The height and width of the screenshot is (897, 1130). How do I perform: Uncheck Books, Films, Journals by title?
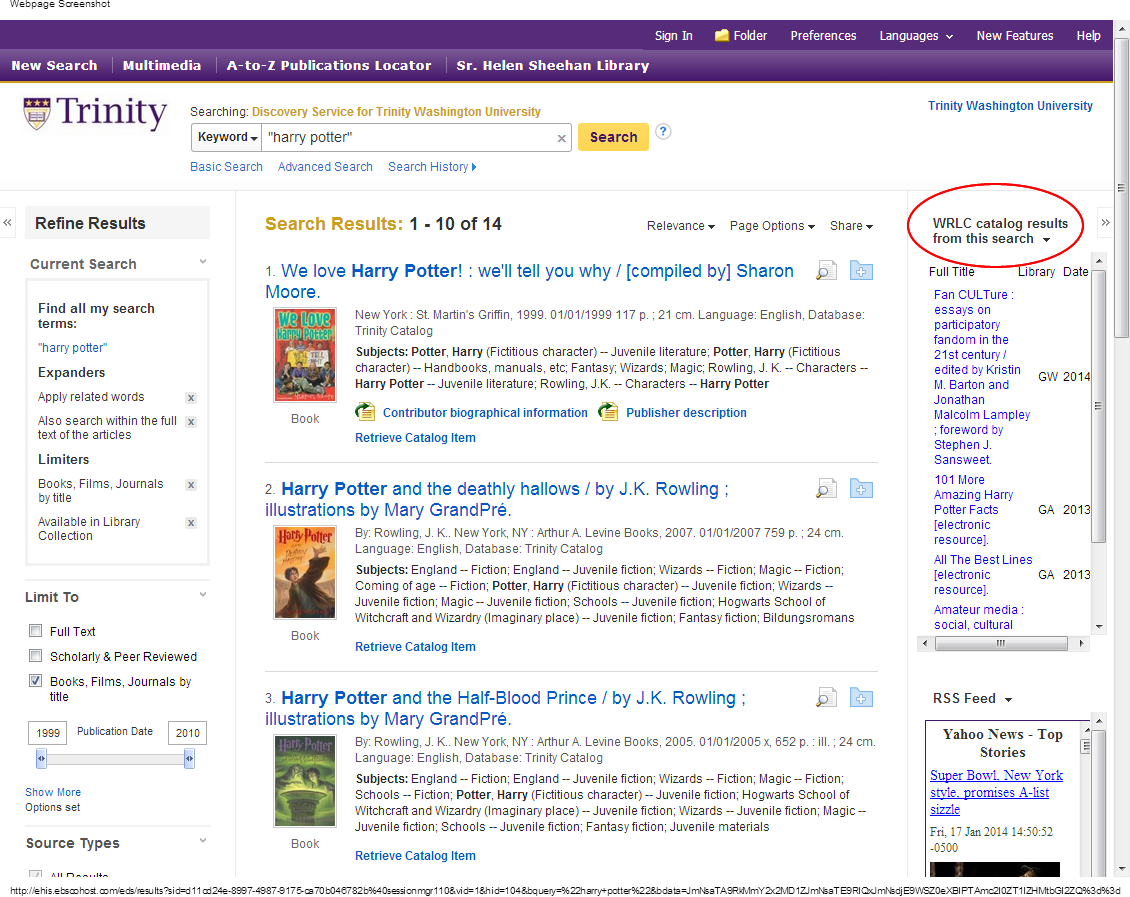pos(35,681)
